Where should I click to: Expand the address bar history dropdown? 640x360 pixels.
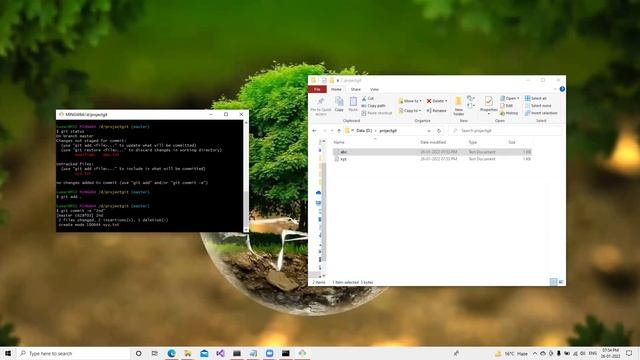[429, 131]
